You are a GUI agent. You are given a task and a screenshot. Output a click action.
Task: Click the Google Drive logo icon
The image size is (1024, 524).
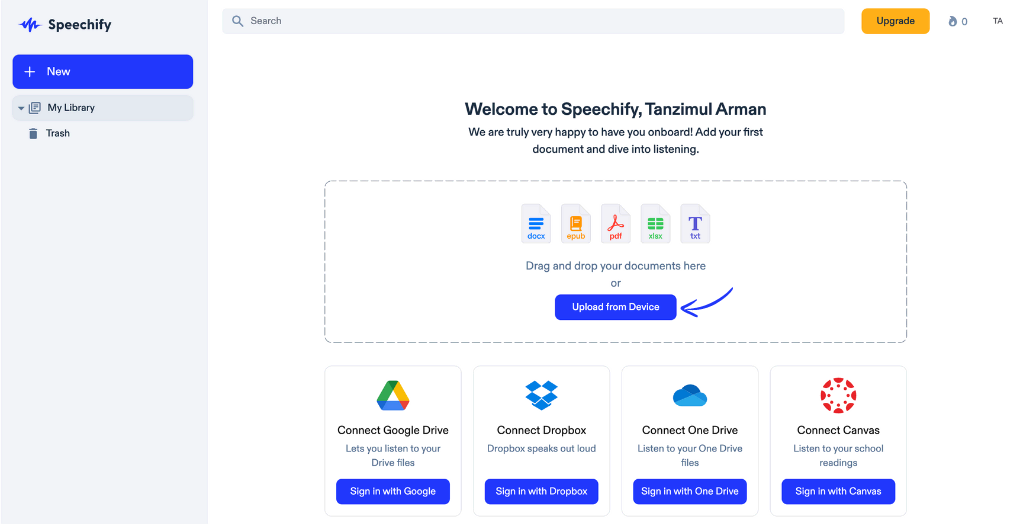(393, 396)
